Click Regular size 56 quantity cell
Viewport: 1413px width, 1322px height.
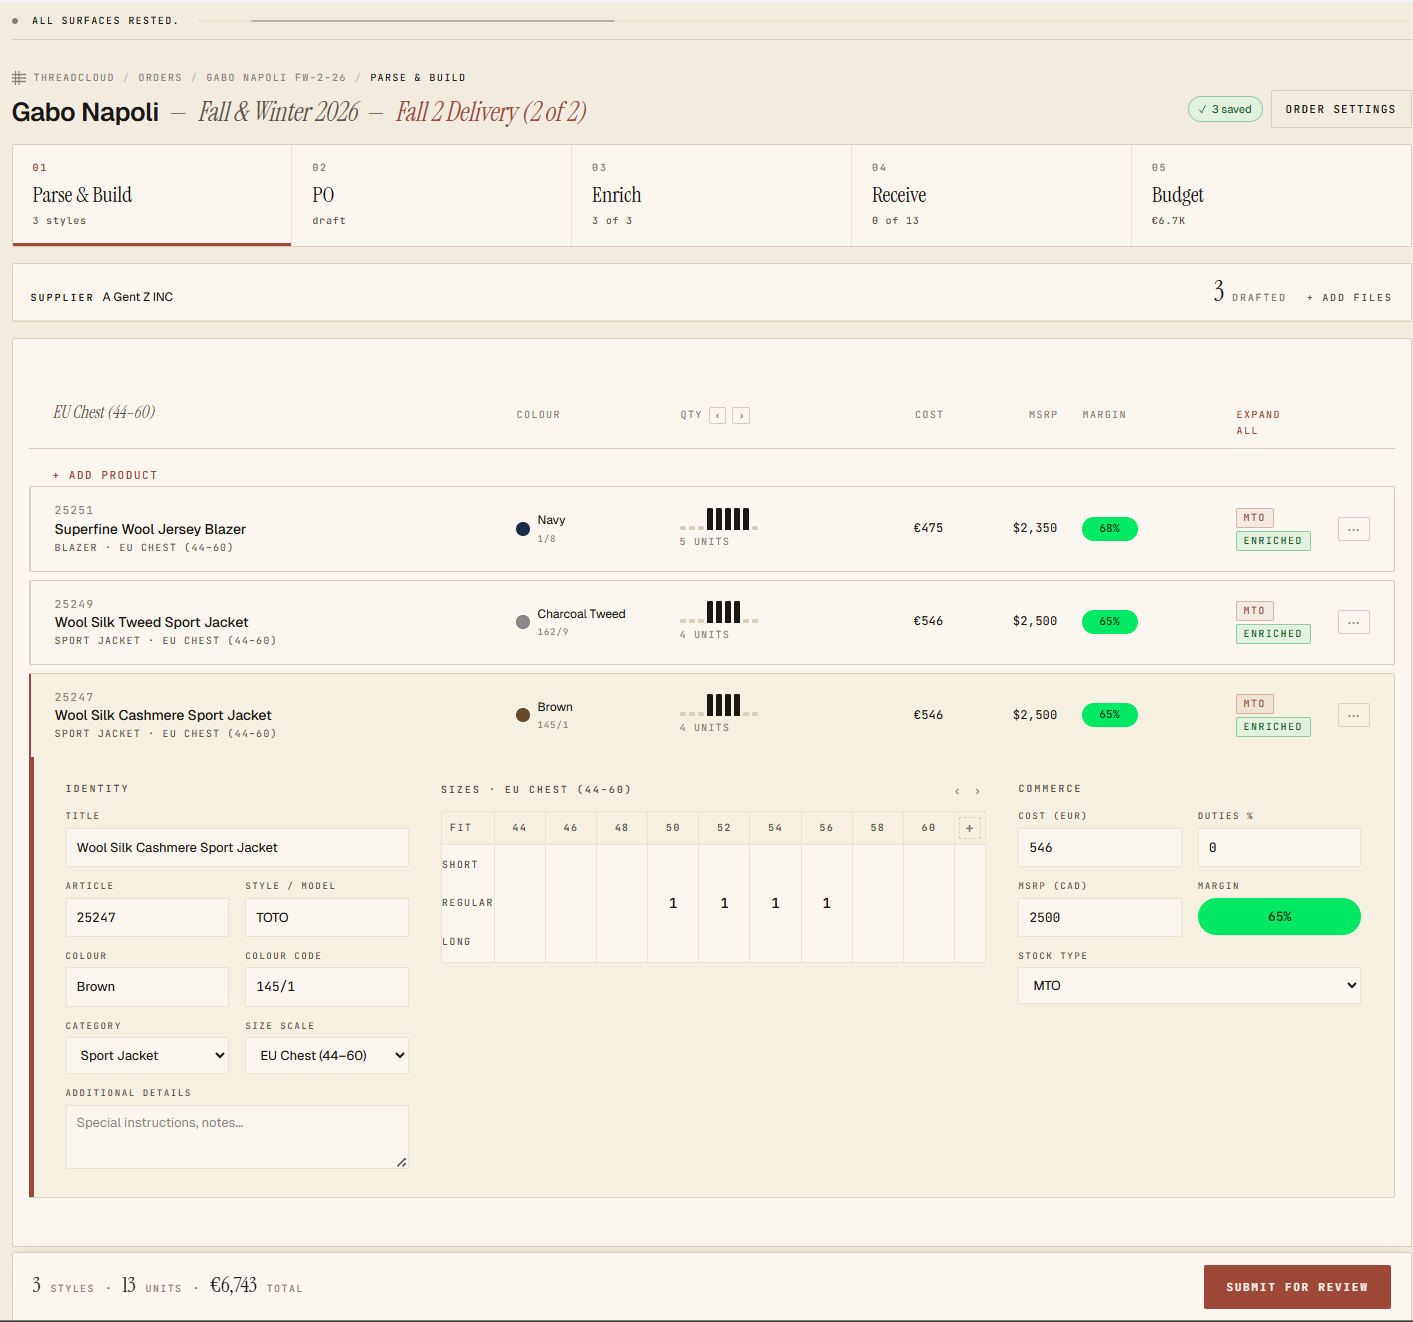pos(826,903)
